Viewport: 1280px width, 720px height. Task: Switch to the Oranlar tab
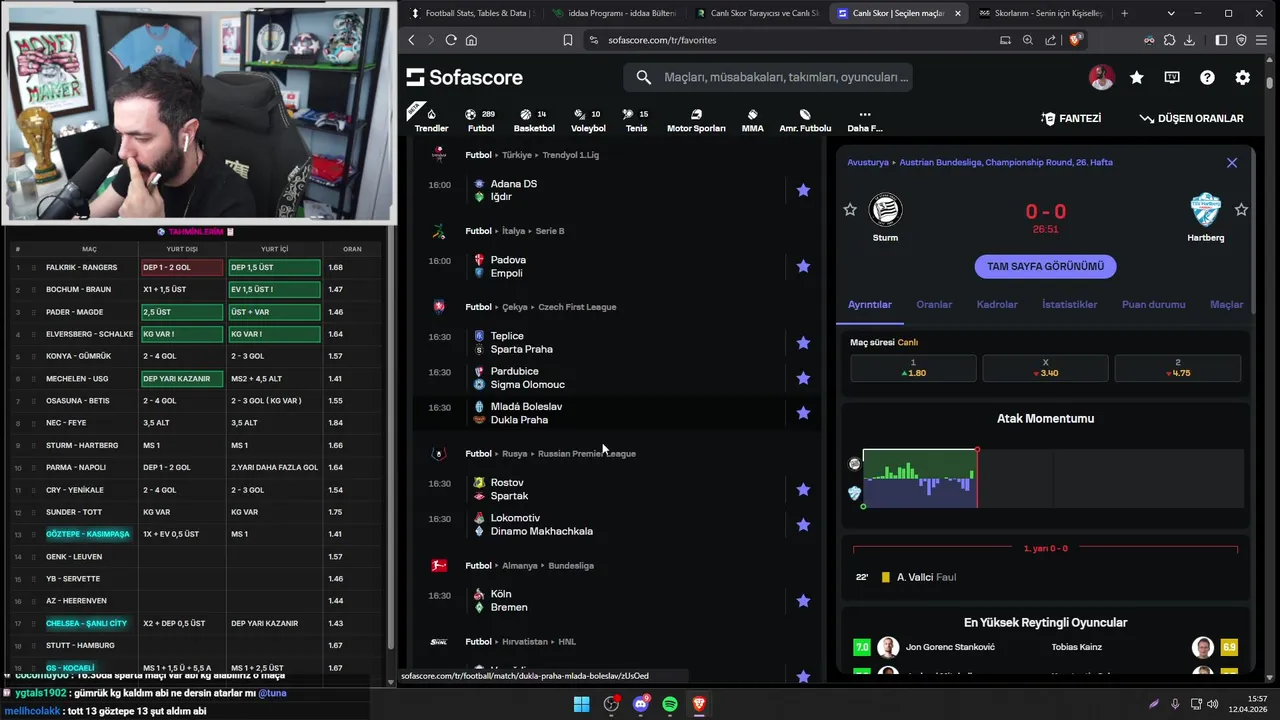tap(934, 304)
